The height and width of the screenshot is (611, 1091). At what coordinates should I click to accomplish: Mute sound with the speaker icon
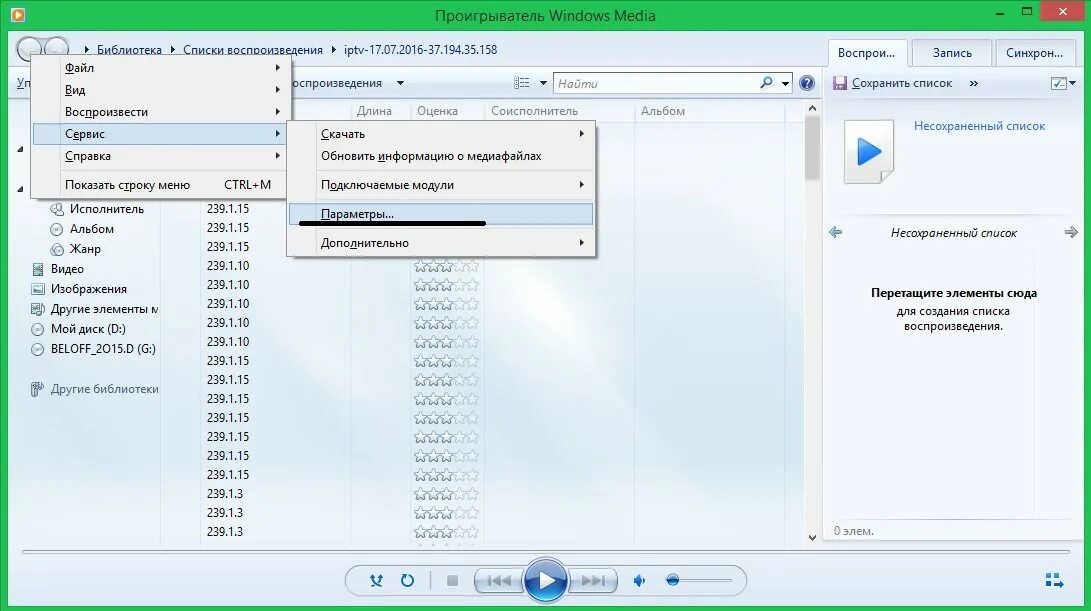point(639,580)
